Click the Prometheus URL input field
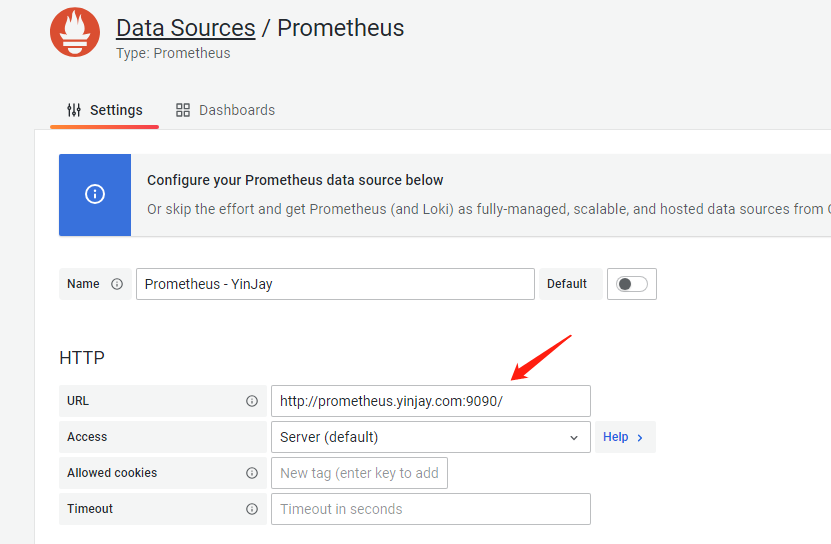This screenshot has width=831, height=544. pos(430,401)
